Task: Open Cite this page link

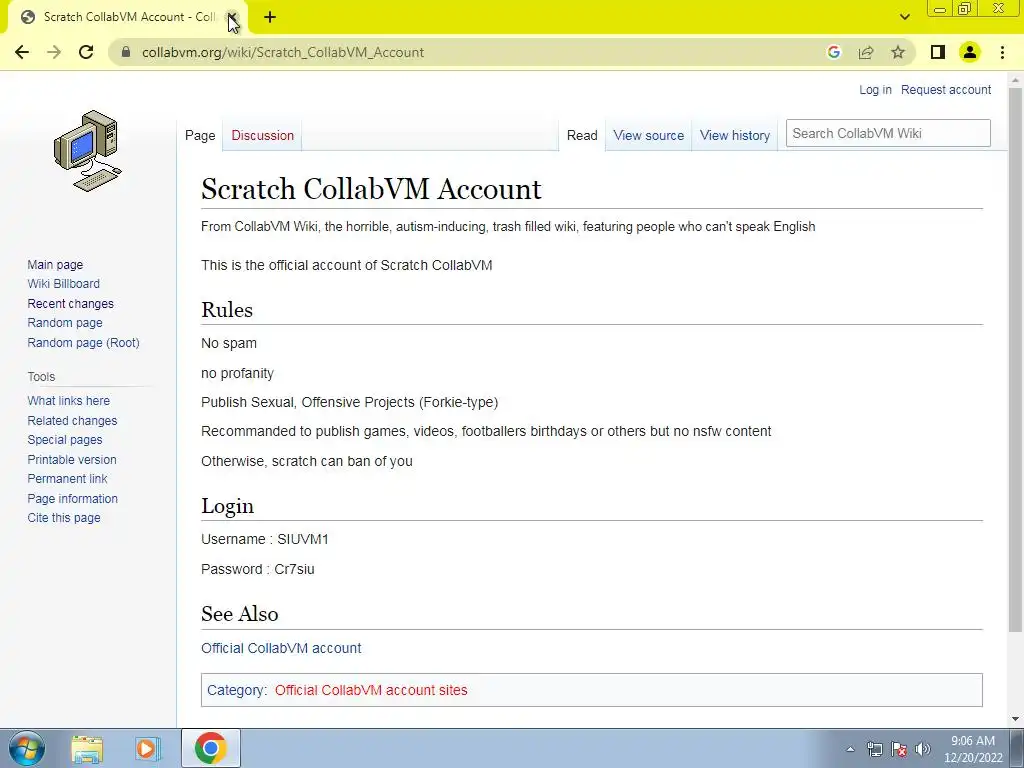Action: (64, 517)
